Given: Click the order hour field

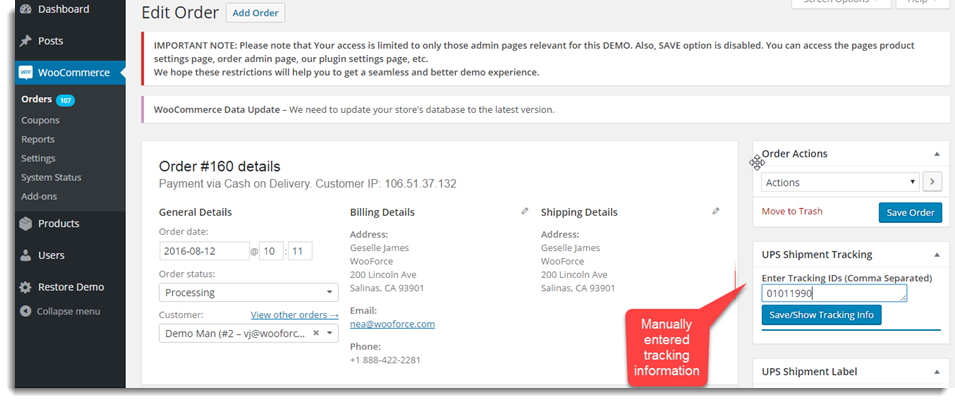Looking at the screenshot, I should pyautogui.click(x=271, y=251).
